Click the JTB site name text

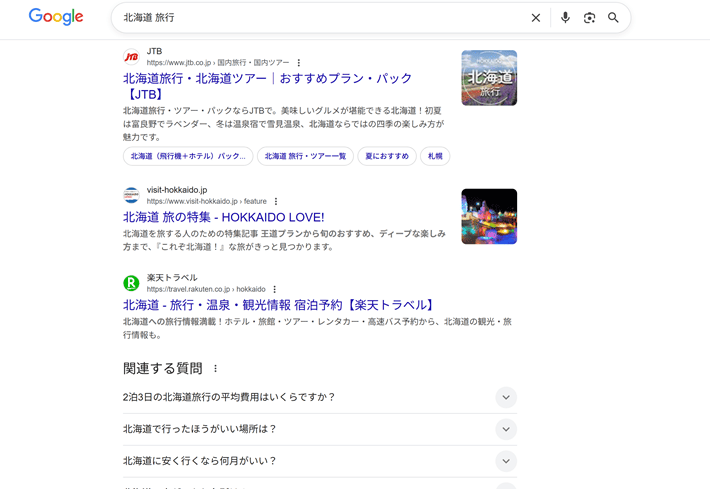(x=154, y=51)
